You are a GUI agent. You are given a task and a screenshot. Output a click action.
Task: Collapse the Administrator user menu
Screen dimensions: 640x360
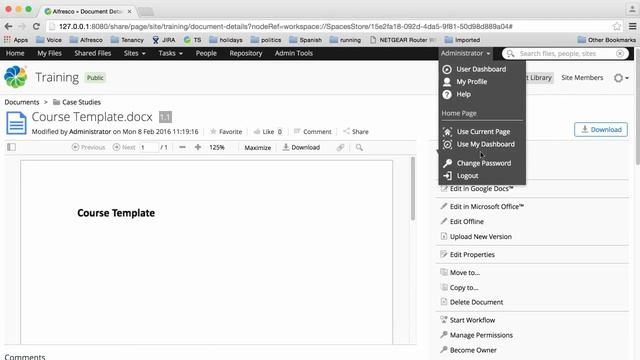[465, 53]
